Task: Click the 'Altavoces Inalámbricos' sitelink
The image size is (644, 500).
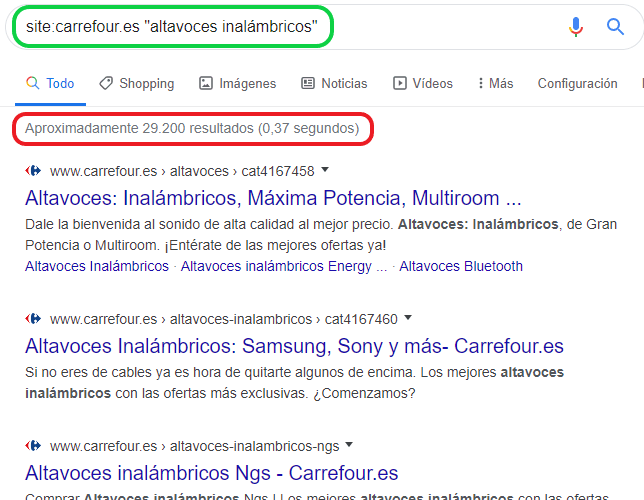Action: click(97, 266)
